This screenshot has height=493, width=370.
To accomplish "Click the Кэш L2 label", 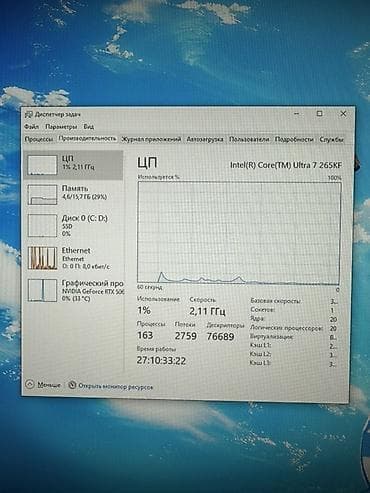I will tap(260, 354).
